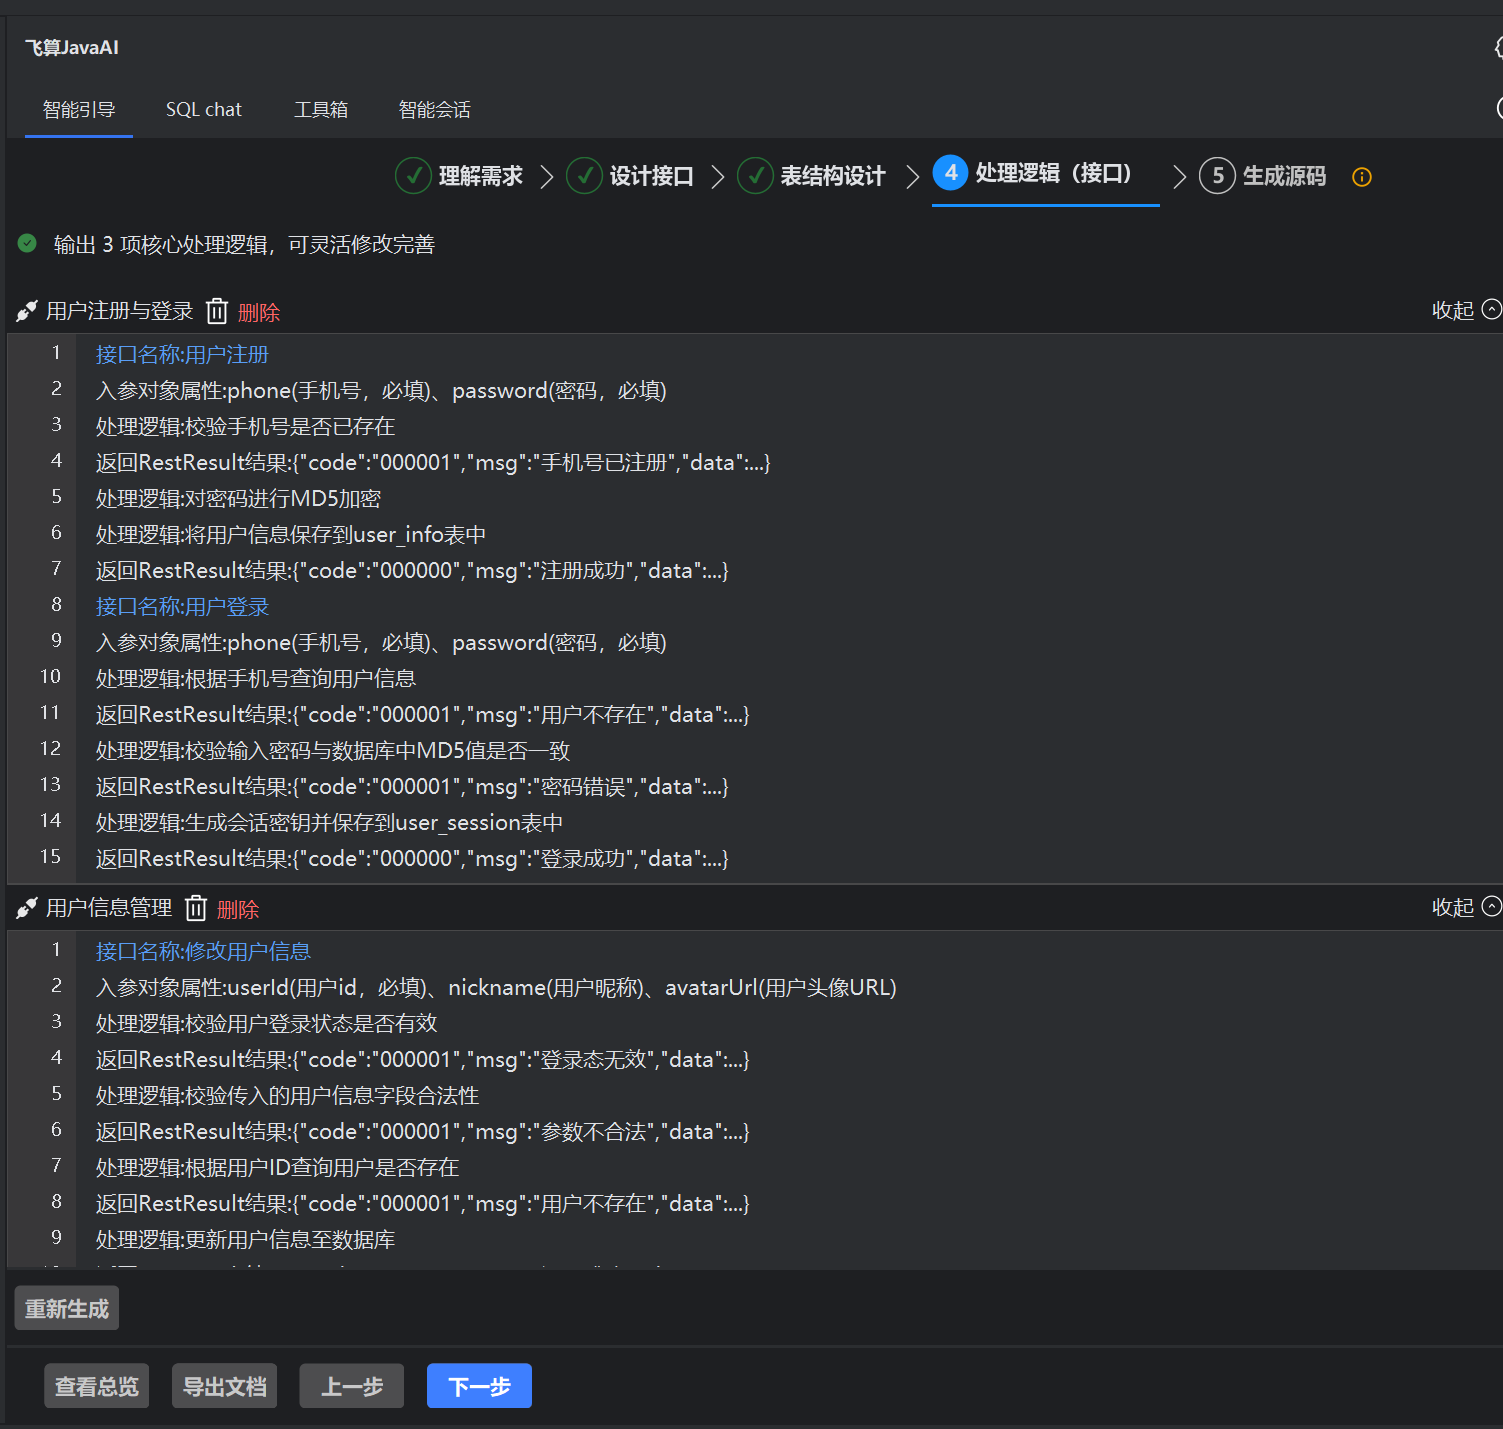
Task: Click line 处理逻辑:校验手机号是否已存在
Action: (245, 426)
